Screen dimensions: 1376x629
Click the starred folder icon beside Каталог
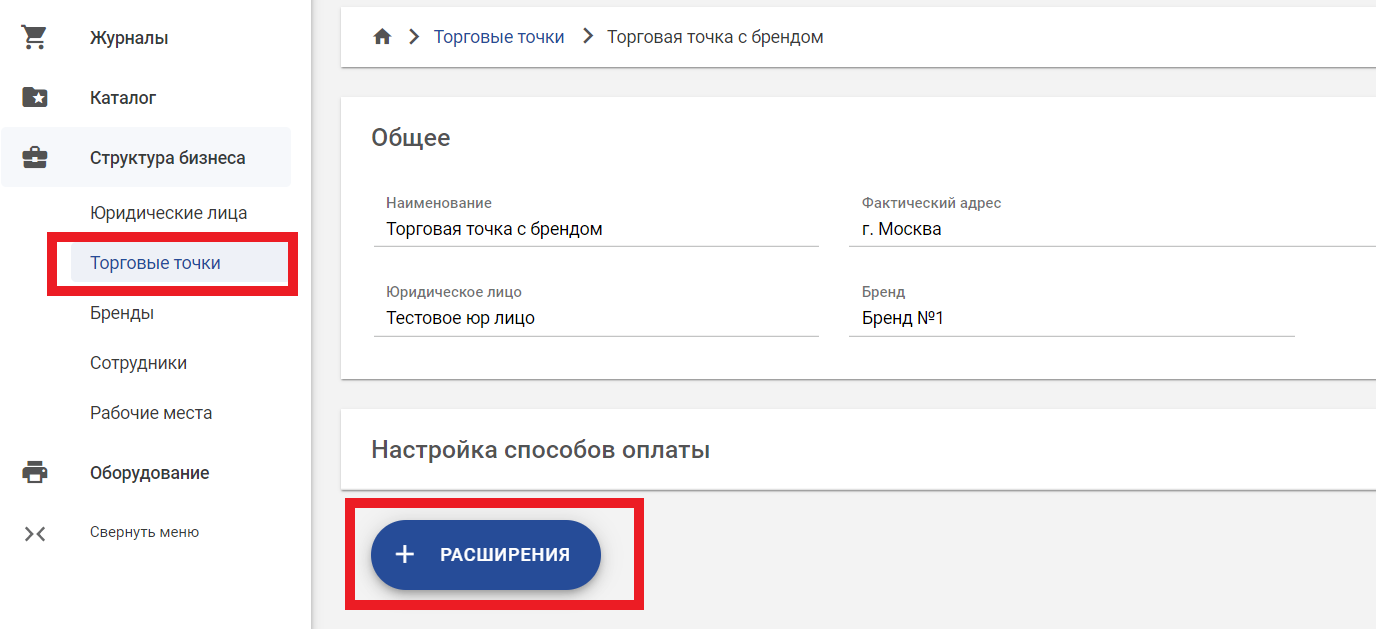35,98
